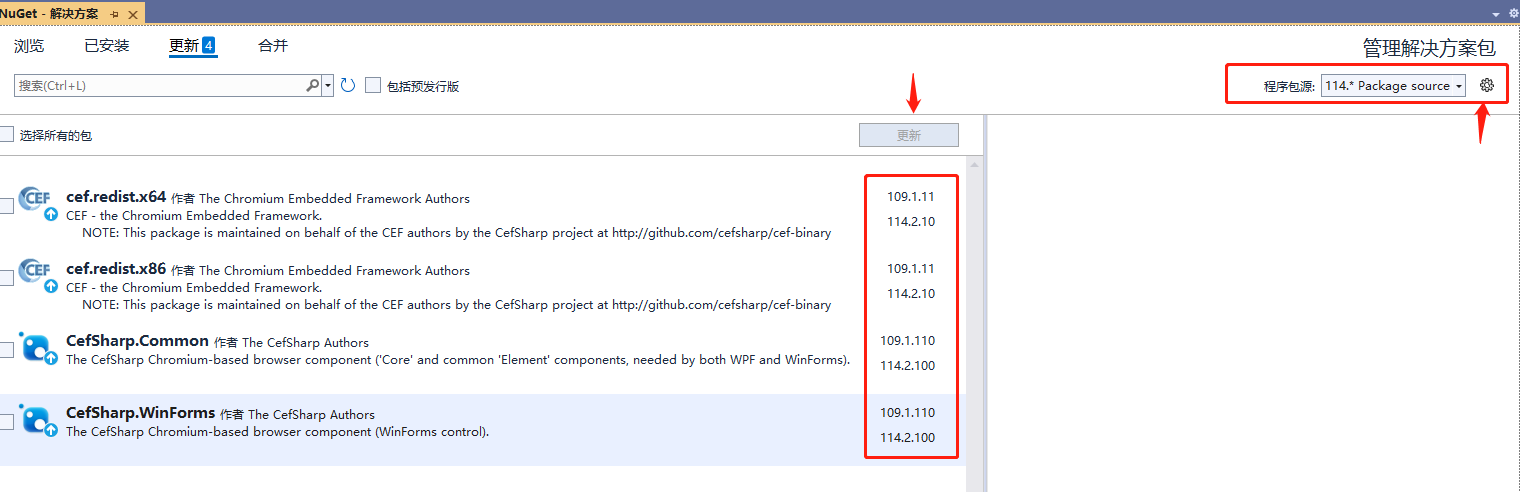Check 选择所有的包 checkbox
The width and height of the screenshot is (1520, 492).
[6, 134]
